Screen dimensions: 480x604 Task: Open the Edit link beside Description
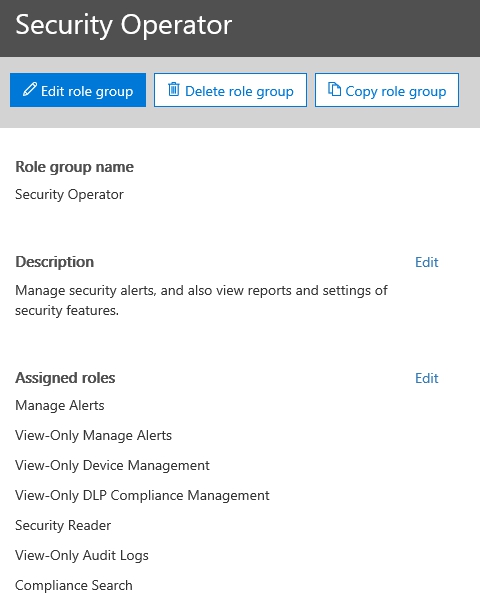point(426,262)
